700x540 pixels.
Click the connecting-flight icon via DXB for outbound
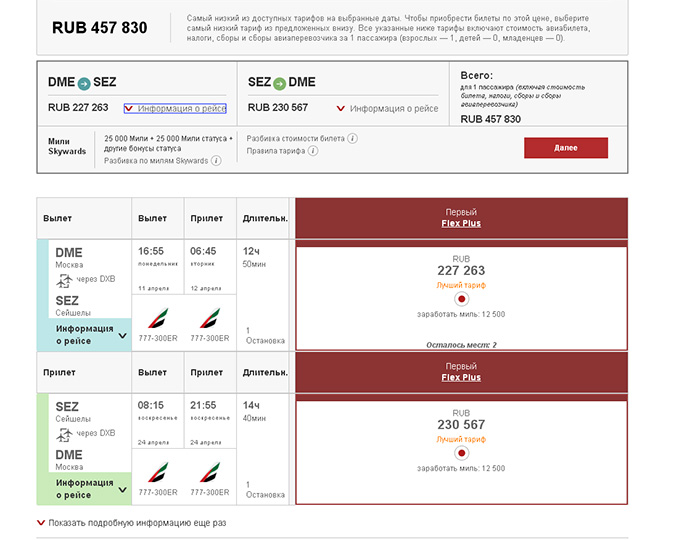64,281
